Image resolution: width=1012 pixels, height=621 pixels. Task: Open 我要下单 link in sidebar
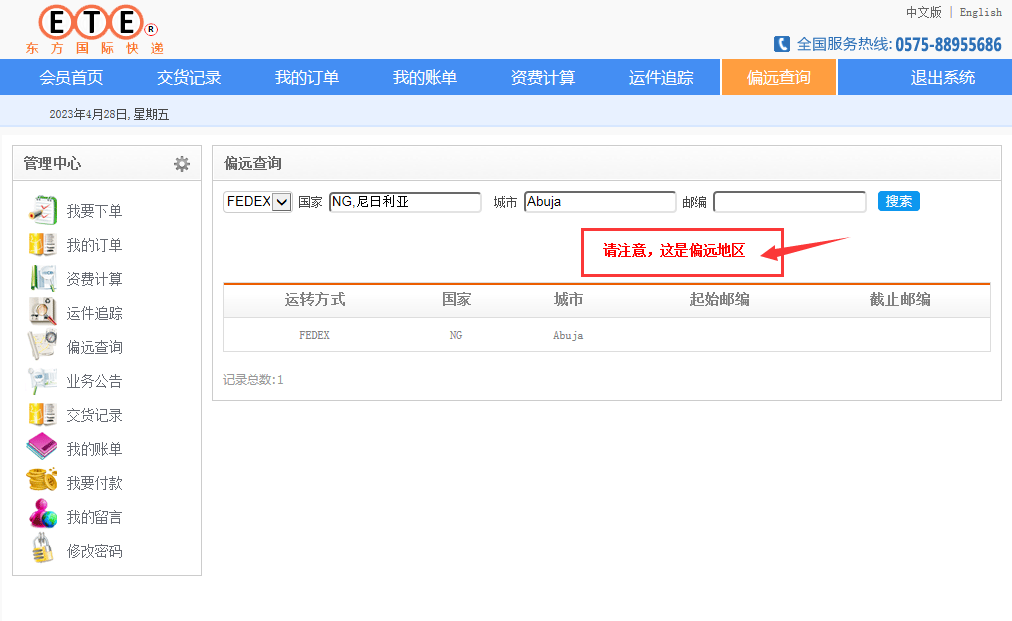pyautogui.click(x=94, y=211)
